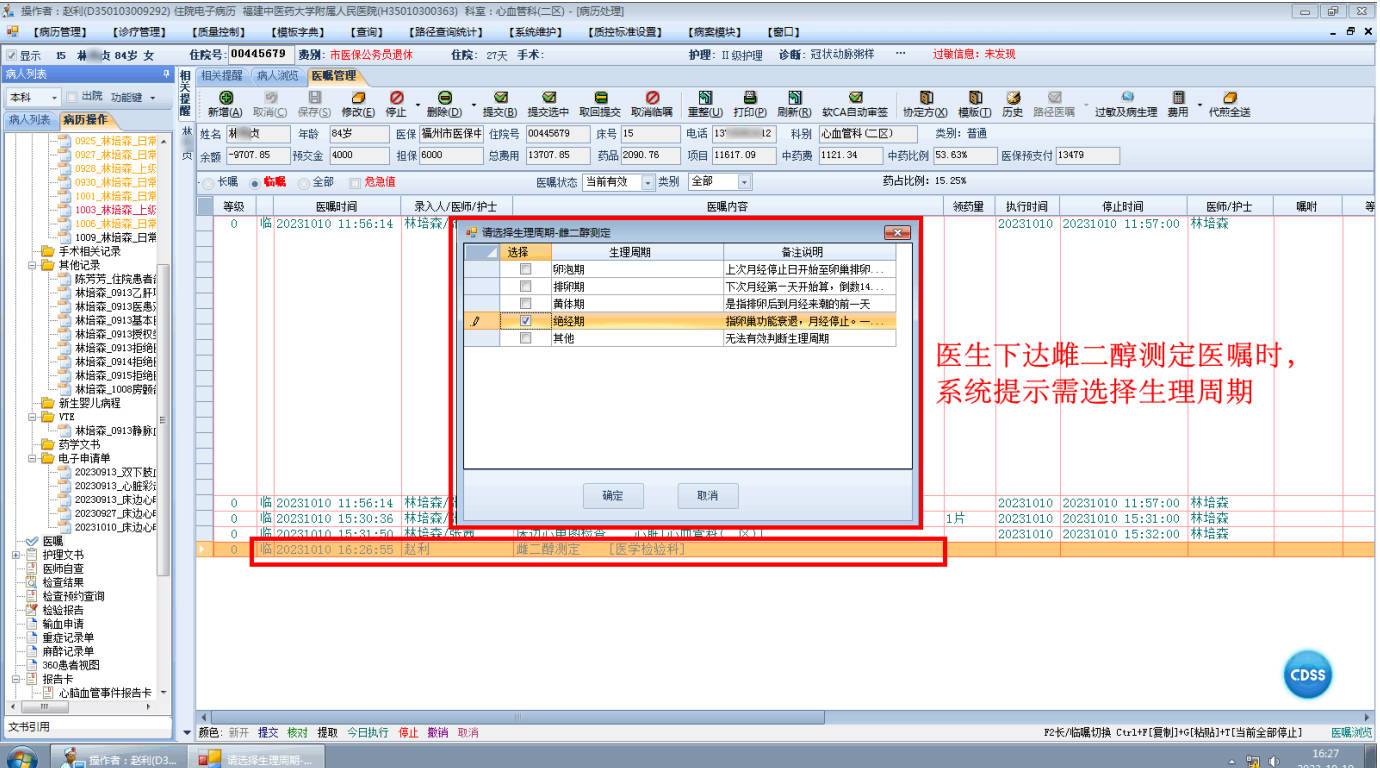
Task: Close the 请选择生理周期 dialog
Action: [x=897, y=232]
